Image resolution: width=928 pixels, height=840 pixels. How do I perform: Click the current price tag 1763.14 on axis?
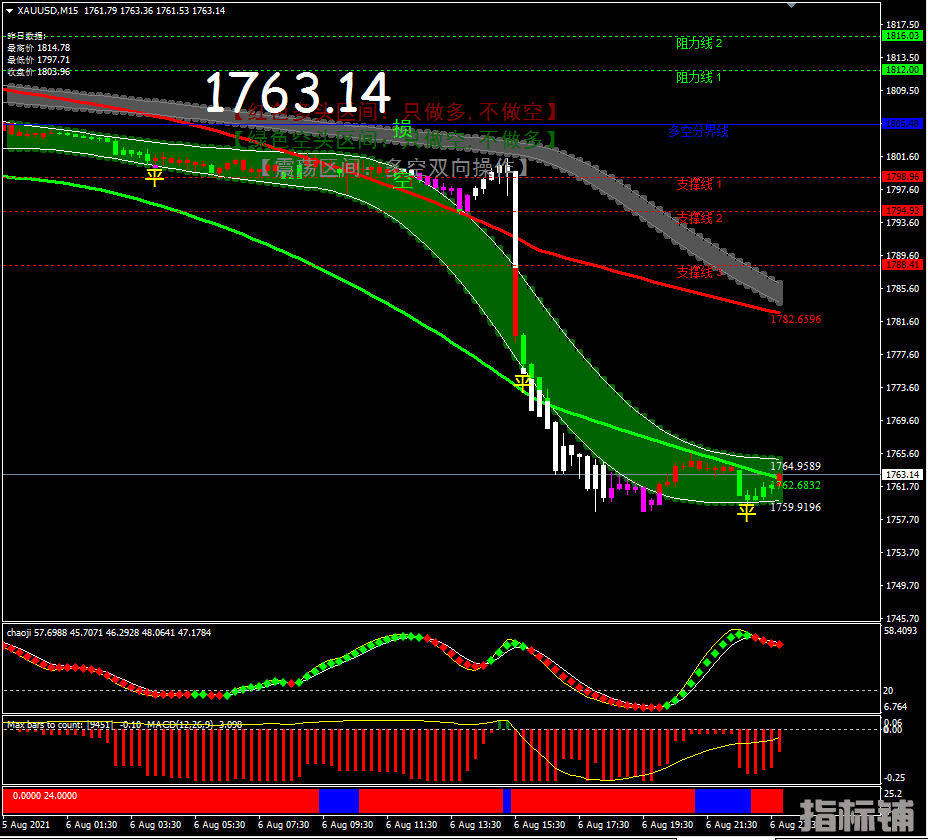(903, 475)
